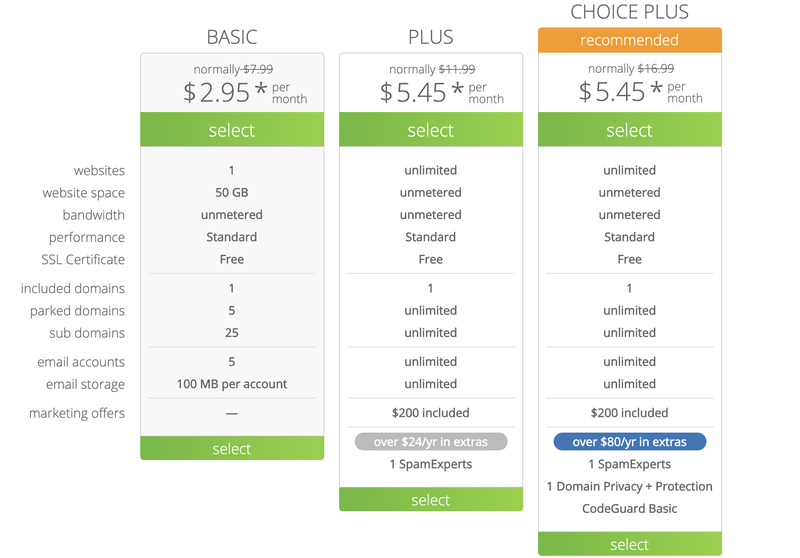800x558 pixels.
Task: Click the PLUS plan heading
Action: pyautogui.click(x=431, y=37)
